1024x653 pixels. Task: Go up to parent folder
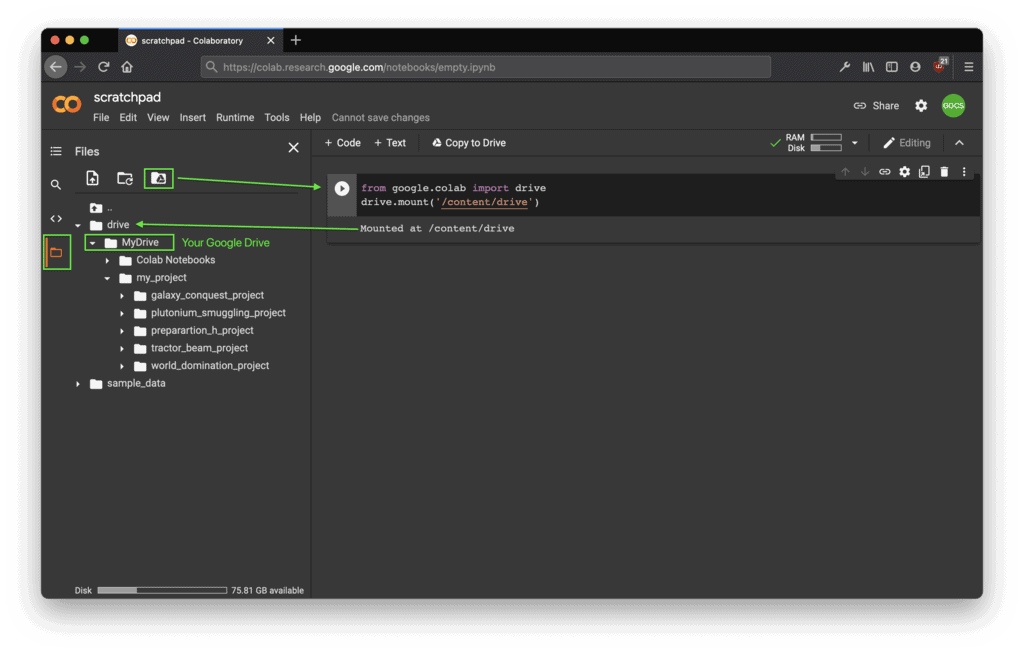96,208
